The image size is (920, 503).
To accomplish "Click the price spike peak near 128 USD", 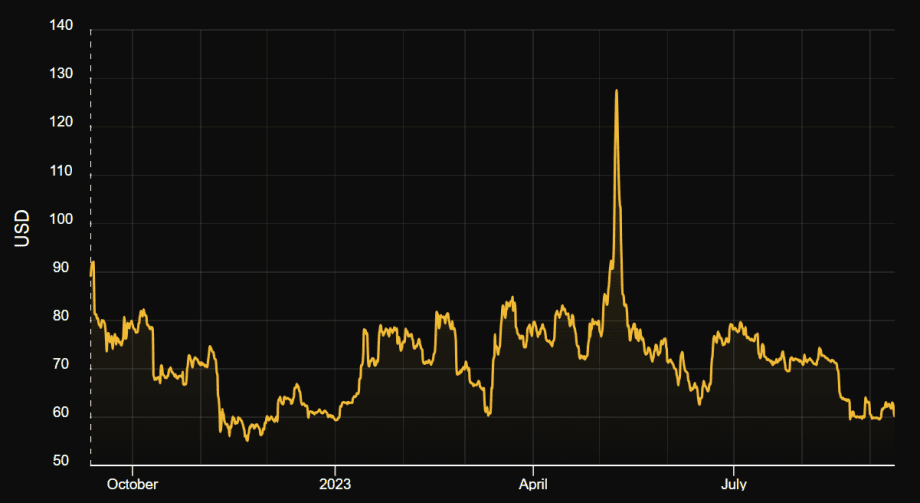I will point(616,91).
